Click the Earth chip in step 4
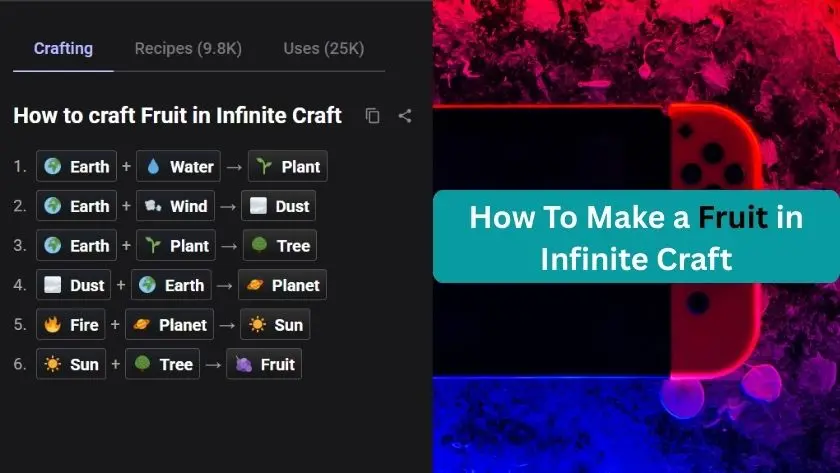Image resolution: width=840 pixels, height=473 pixels. tap(171, 285)
